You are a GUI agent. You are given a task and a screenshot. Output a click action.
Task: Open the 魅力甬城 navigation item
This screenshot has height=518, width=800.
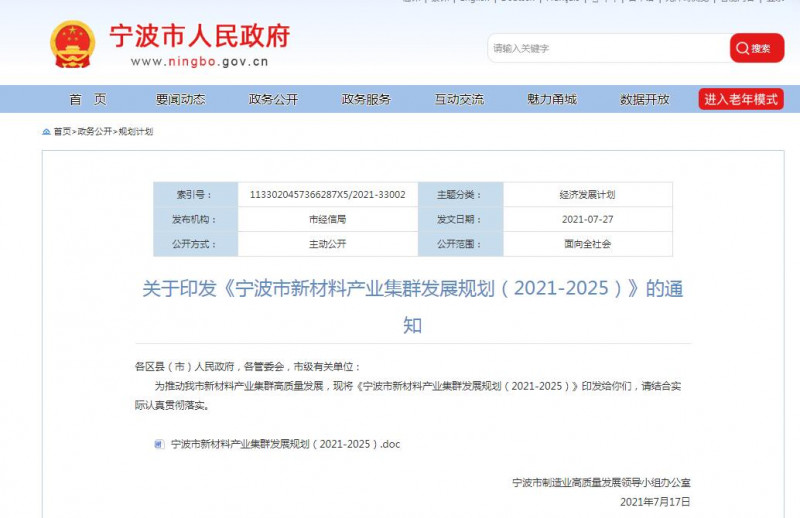pos(552,99)
